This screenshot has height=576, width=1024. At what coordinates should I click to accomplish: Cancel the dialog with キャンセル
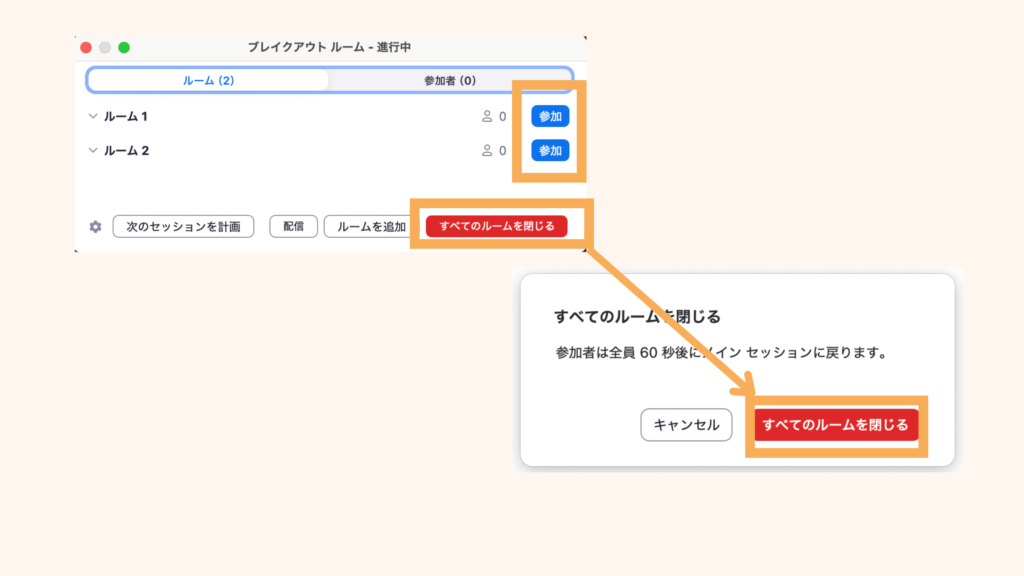tap(686, 425)
